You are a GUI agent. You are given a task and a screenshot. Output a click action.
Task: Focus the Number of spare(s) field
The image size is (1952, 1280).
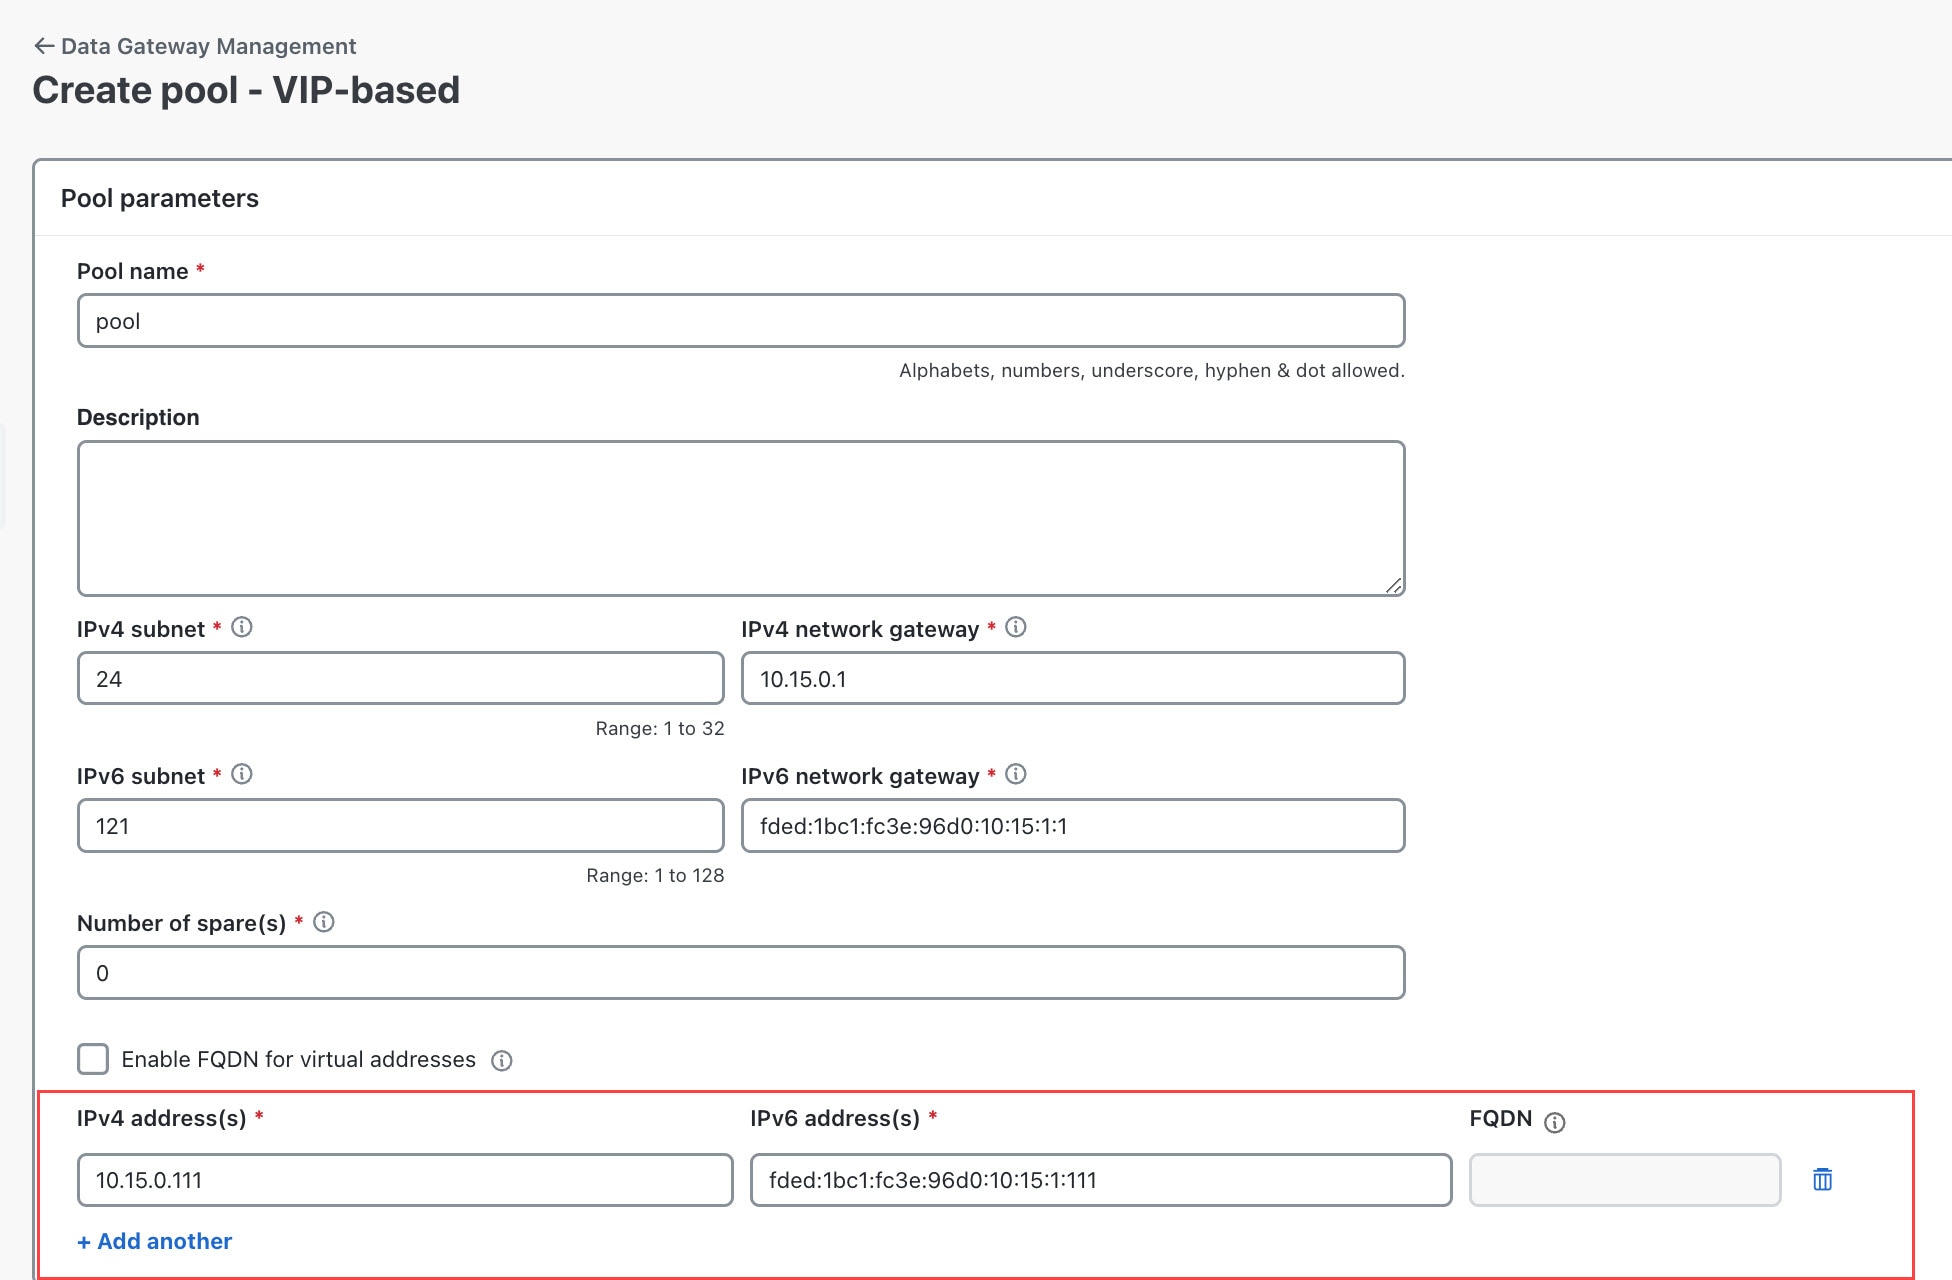pos(741,972)
